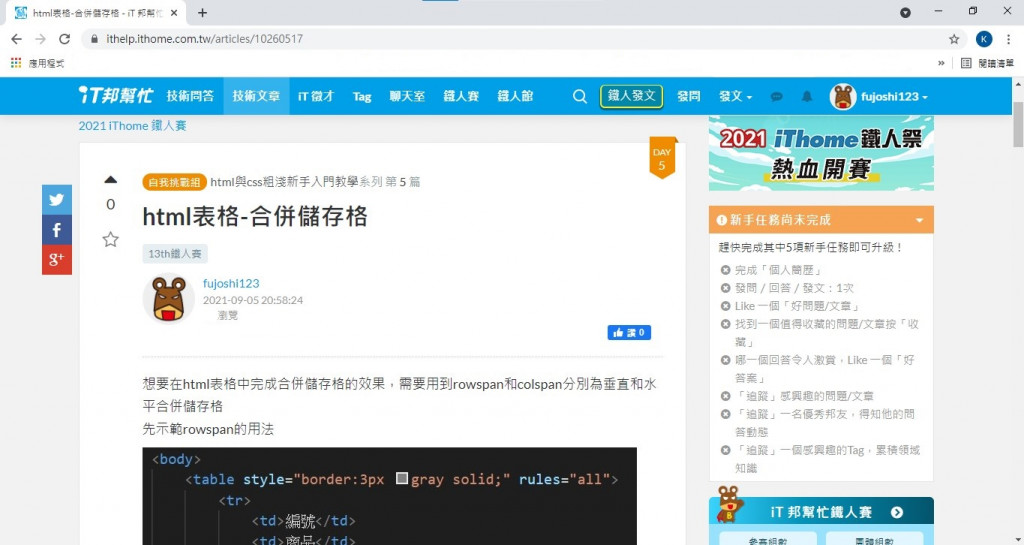Open the reading list

tap(987, 63)
